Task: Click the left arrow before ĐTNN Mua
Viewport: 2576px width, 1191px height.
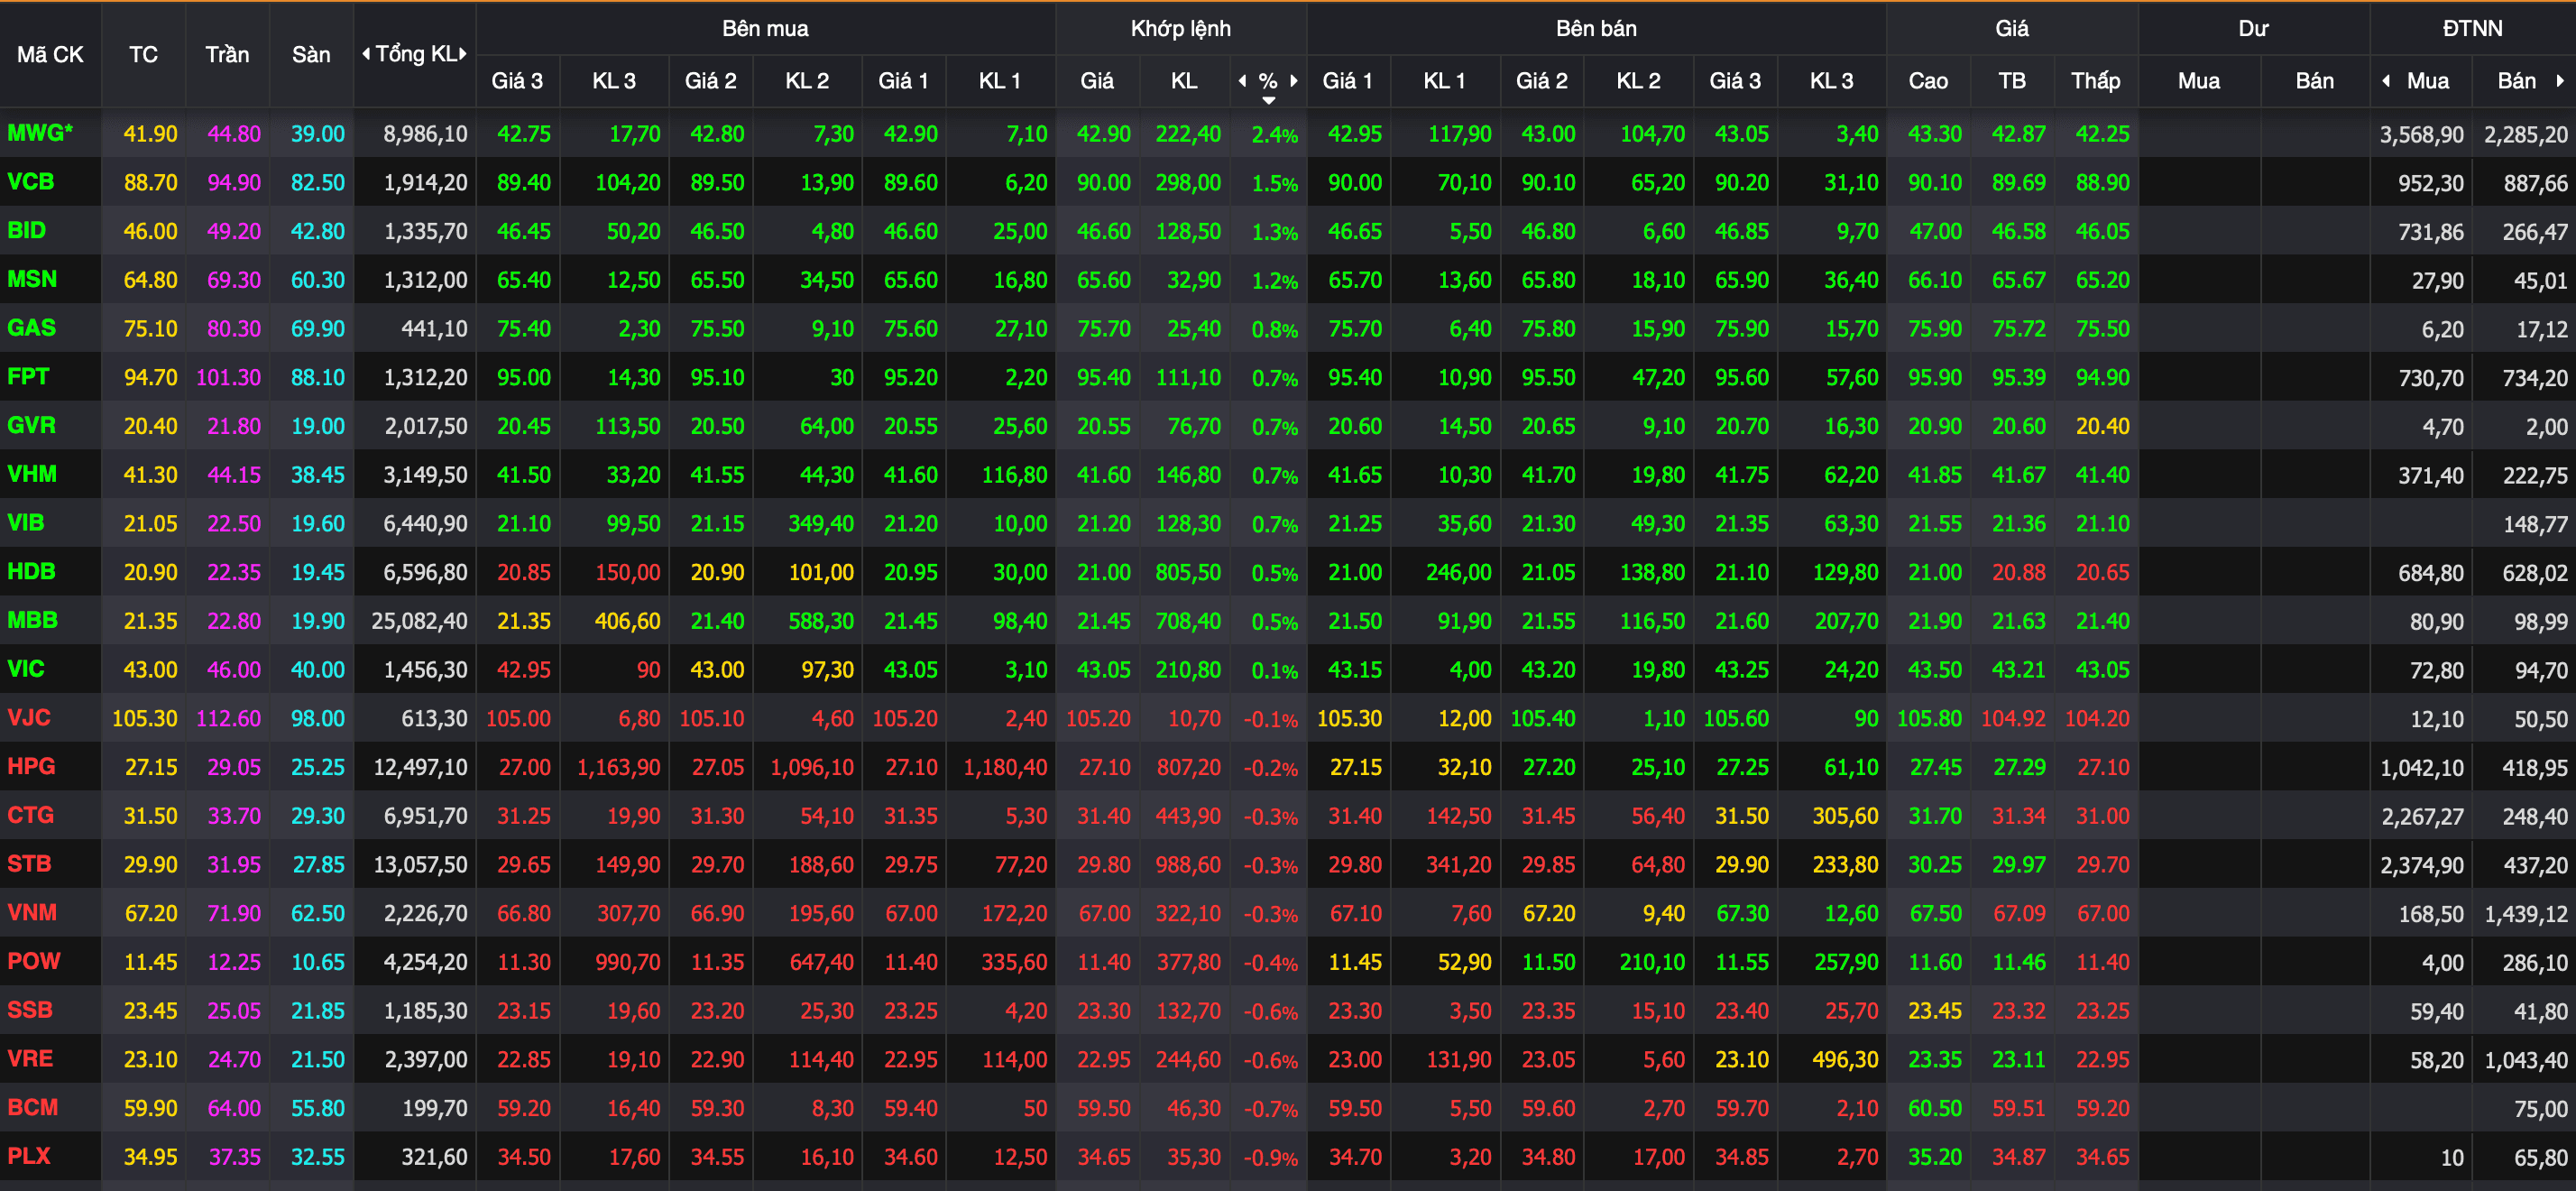Action: click(2387, 81)
